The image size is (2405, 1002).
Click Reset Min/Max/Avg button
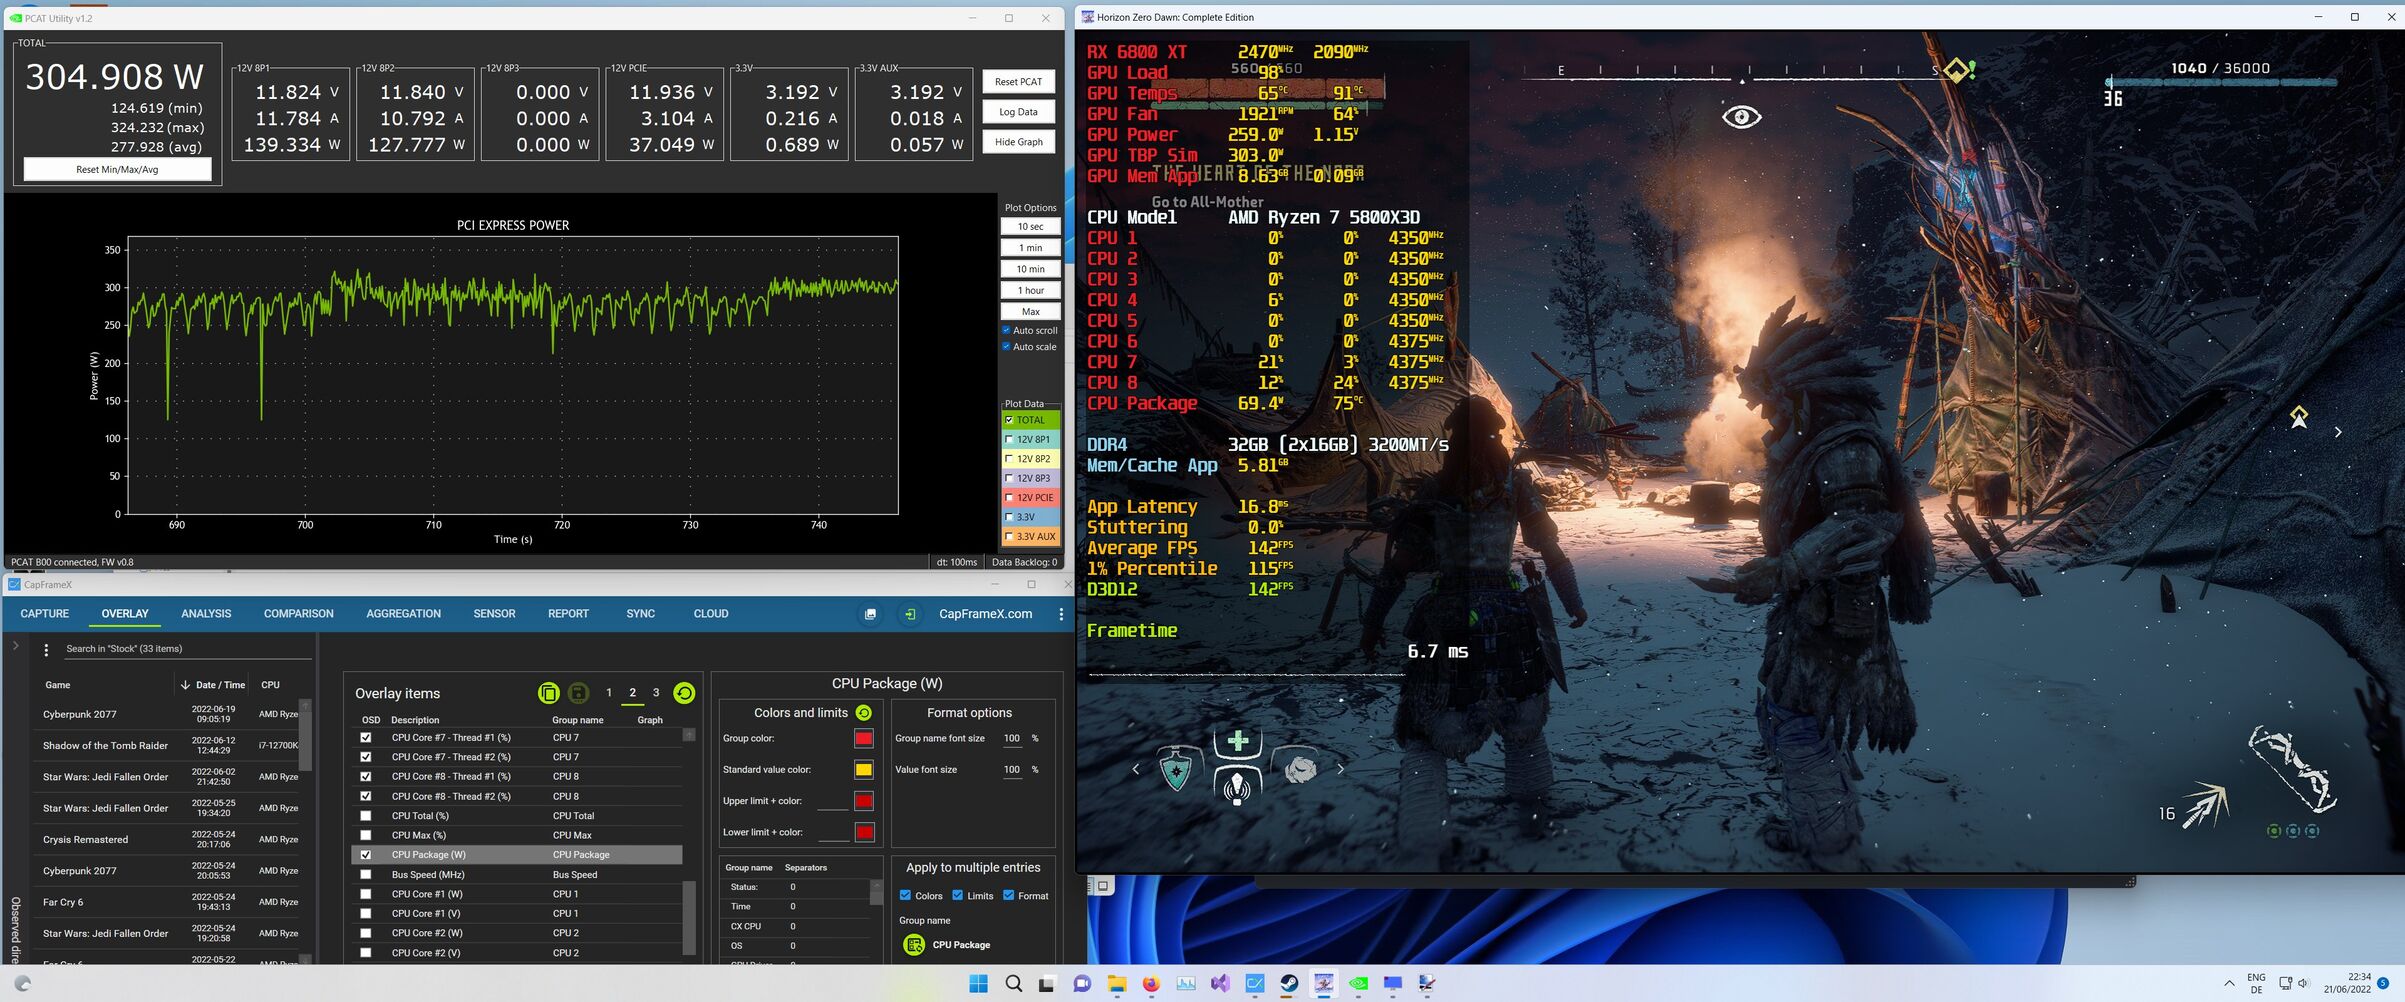click(117, 169)
